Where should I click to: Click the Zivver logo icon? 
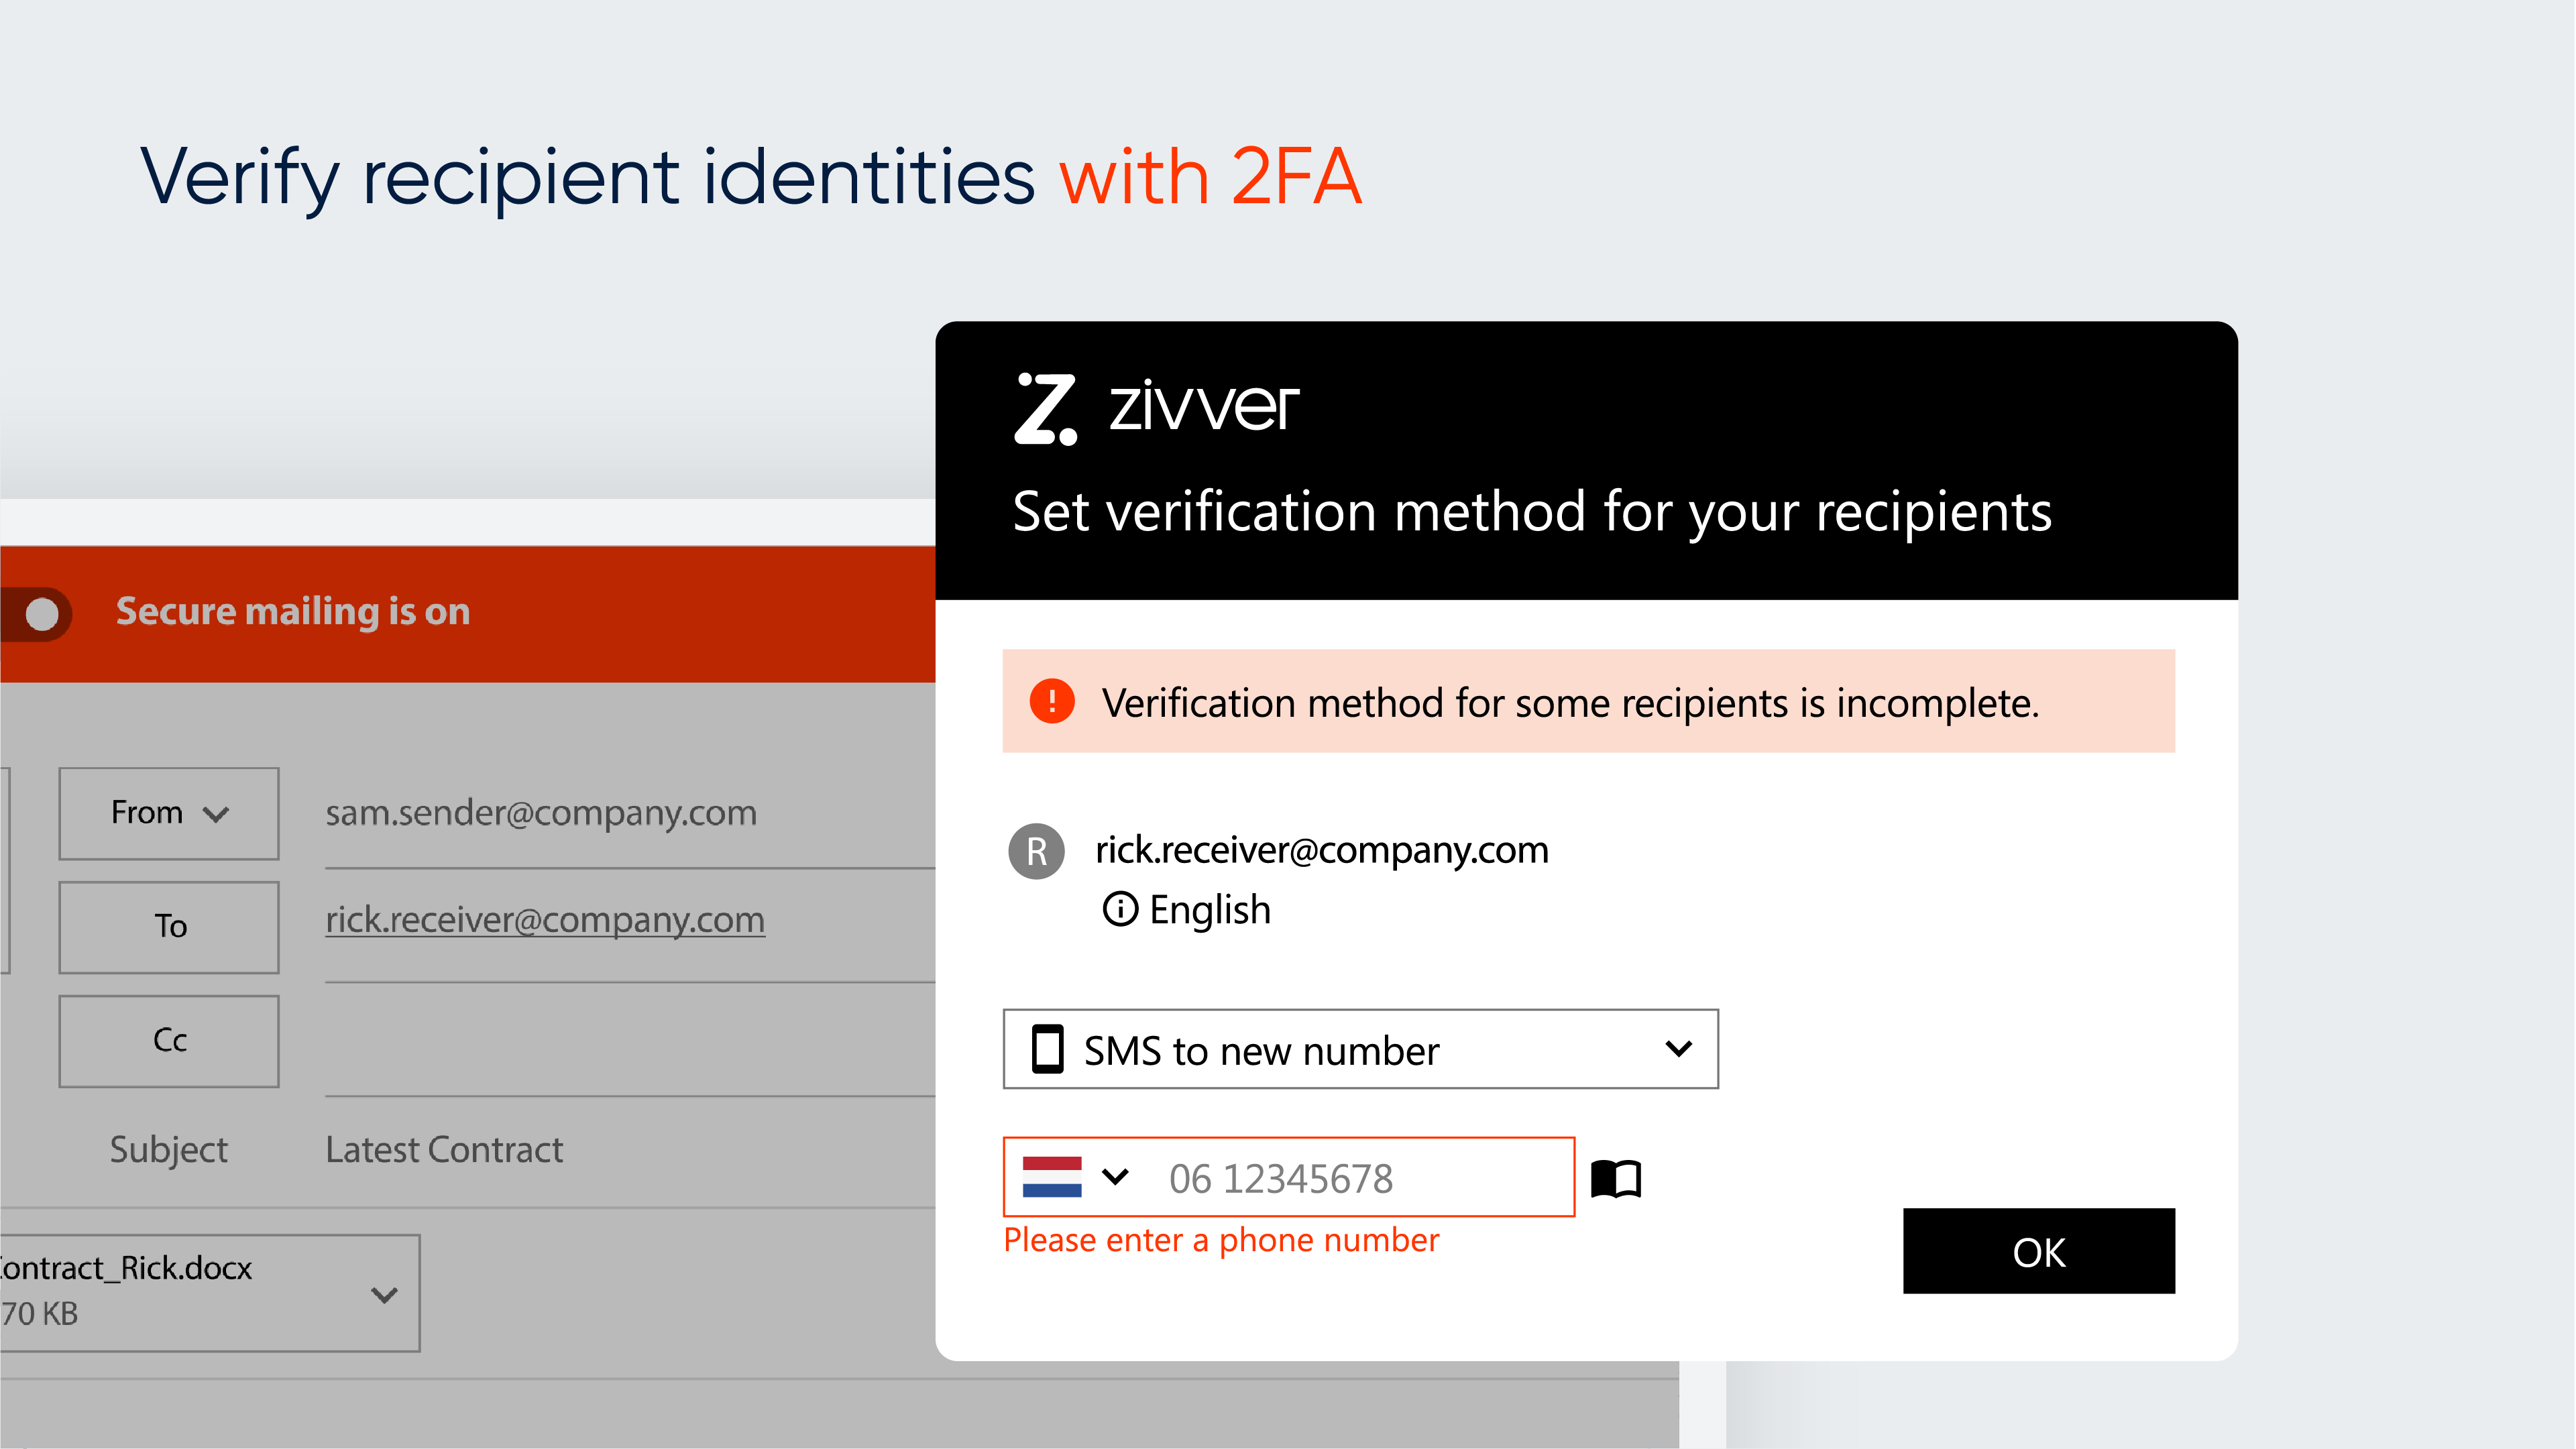(x=1045, y=408)
